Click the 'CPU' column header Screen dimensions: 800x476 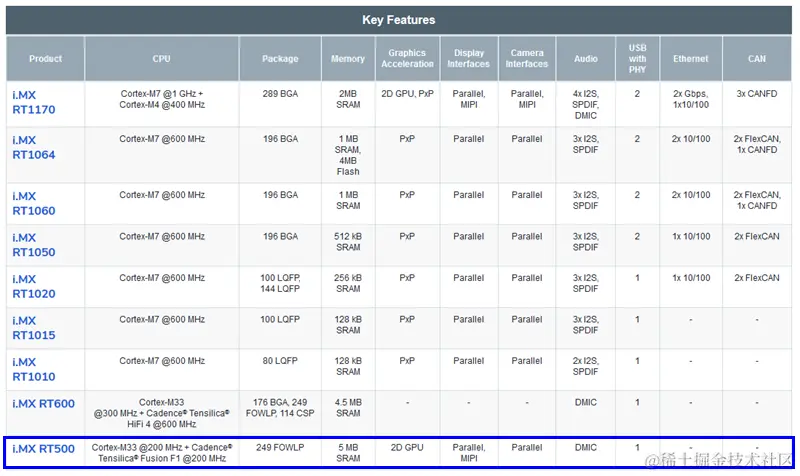point(162,59)
